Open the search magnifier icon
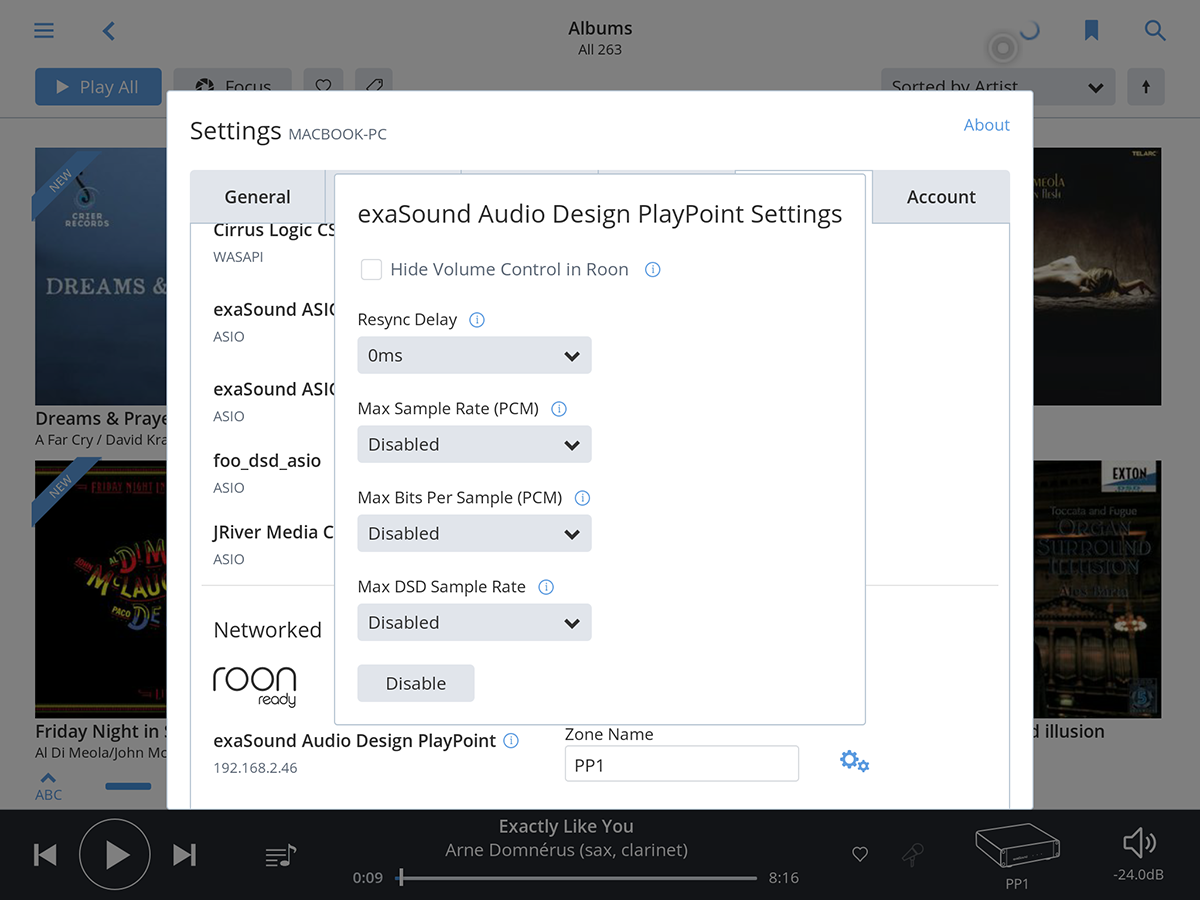 [x=1155, y=31]
